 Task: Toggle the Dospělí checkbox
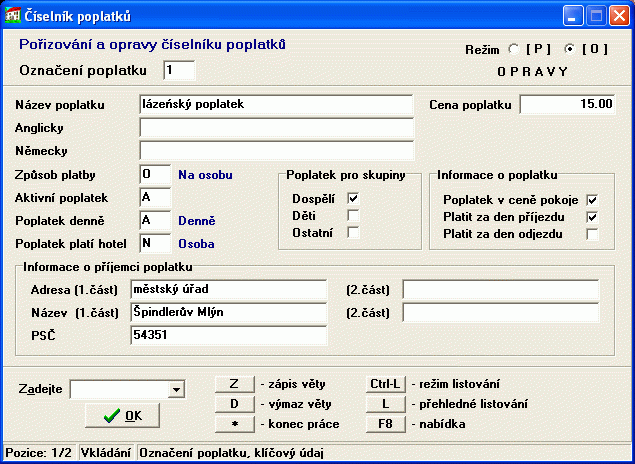pyautogui.click(x=353, y=199)
